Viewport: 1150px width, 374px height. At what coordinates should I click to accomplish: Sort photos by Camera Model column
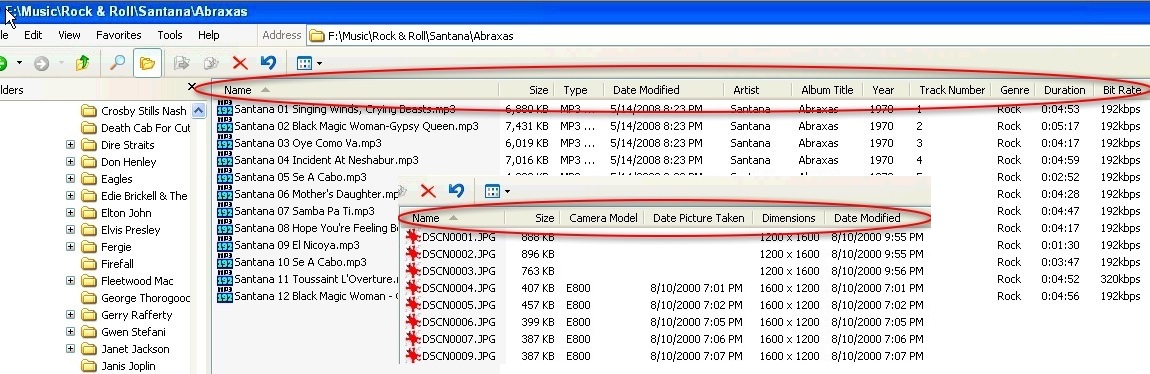pyautogui.click(x=603, y=218)
